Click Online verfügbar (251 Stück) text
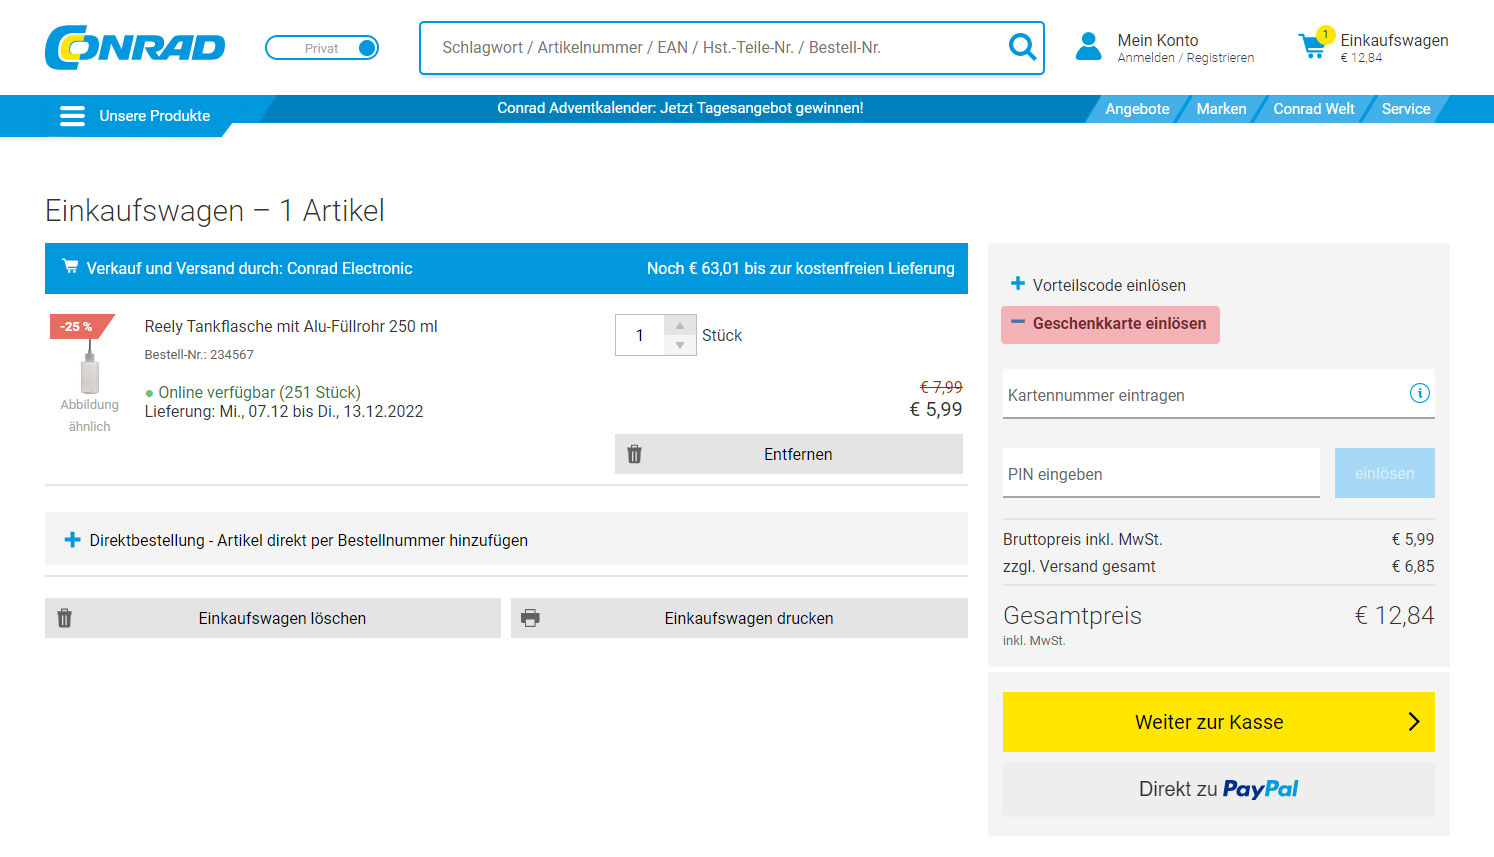Screen dimensions: 1494x857 click(x=259, y=393)
